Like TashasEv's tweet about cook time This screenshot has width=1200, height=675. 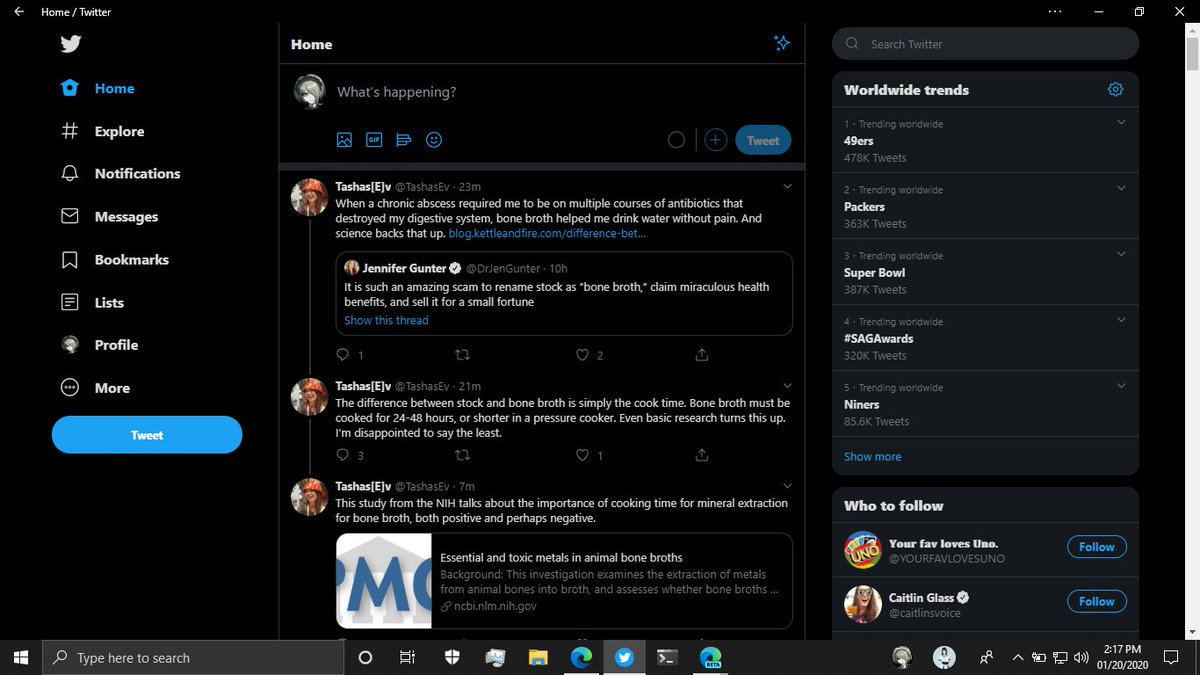(x=581, y=455)
